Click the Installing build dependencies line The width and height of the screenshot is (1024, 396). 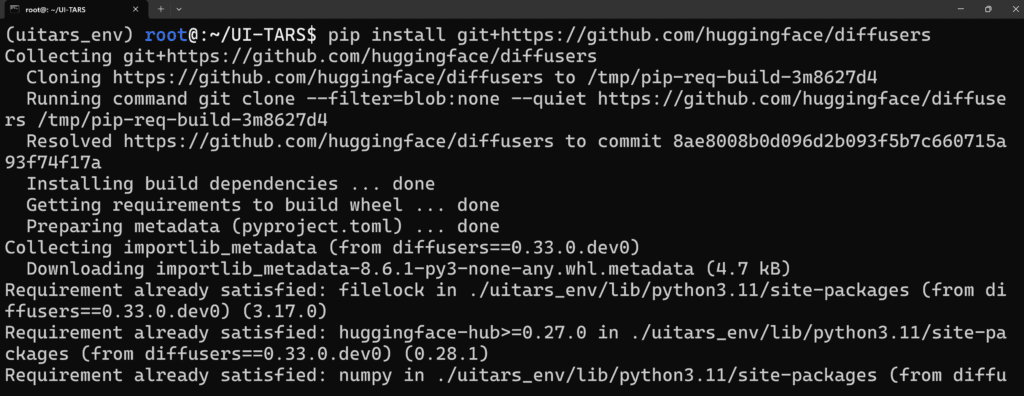[231, 185]
